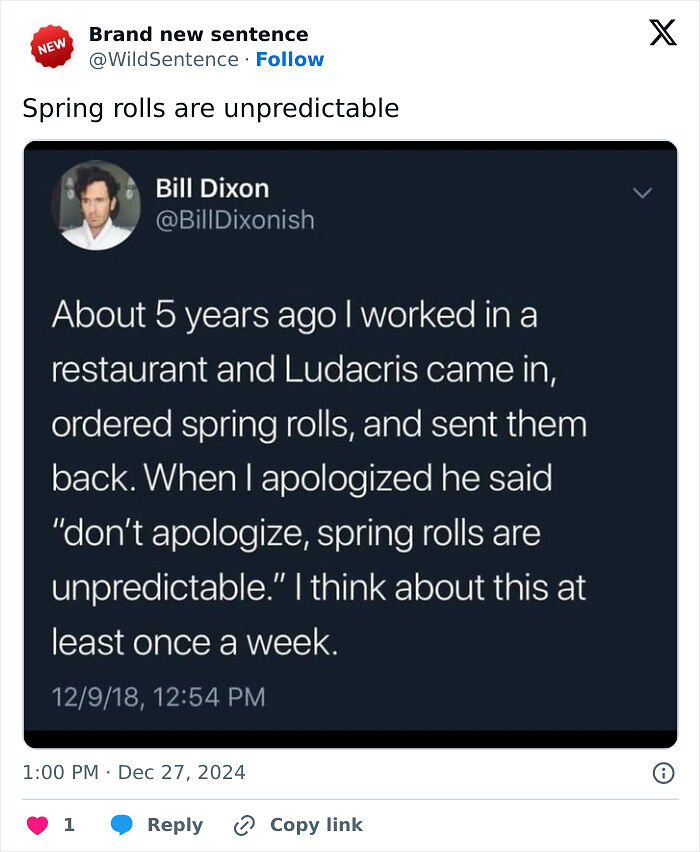
Task: Open @WildSentence's handle
Action: [165, 59]
